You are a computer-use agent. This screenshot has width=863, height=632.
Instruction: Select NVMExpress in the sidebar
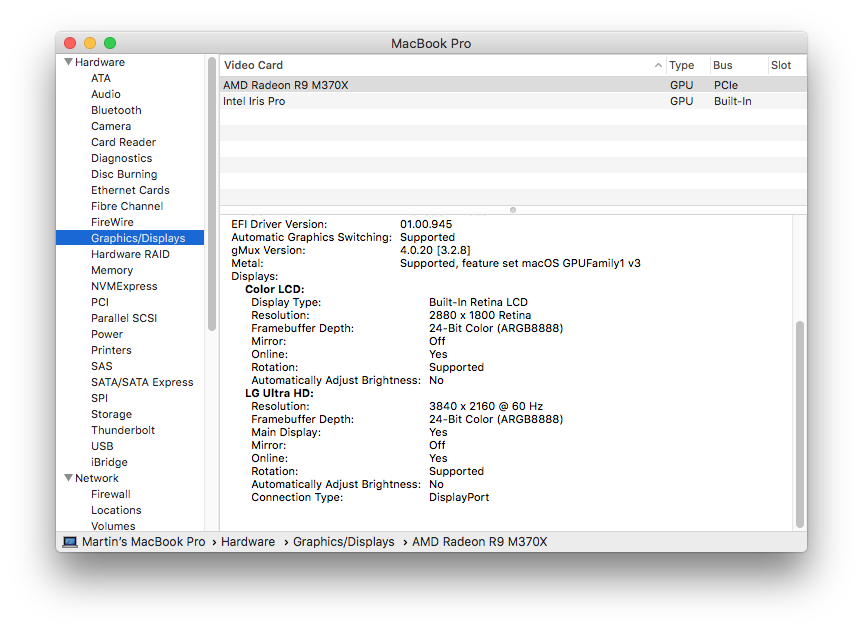[124, 286]
